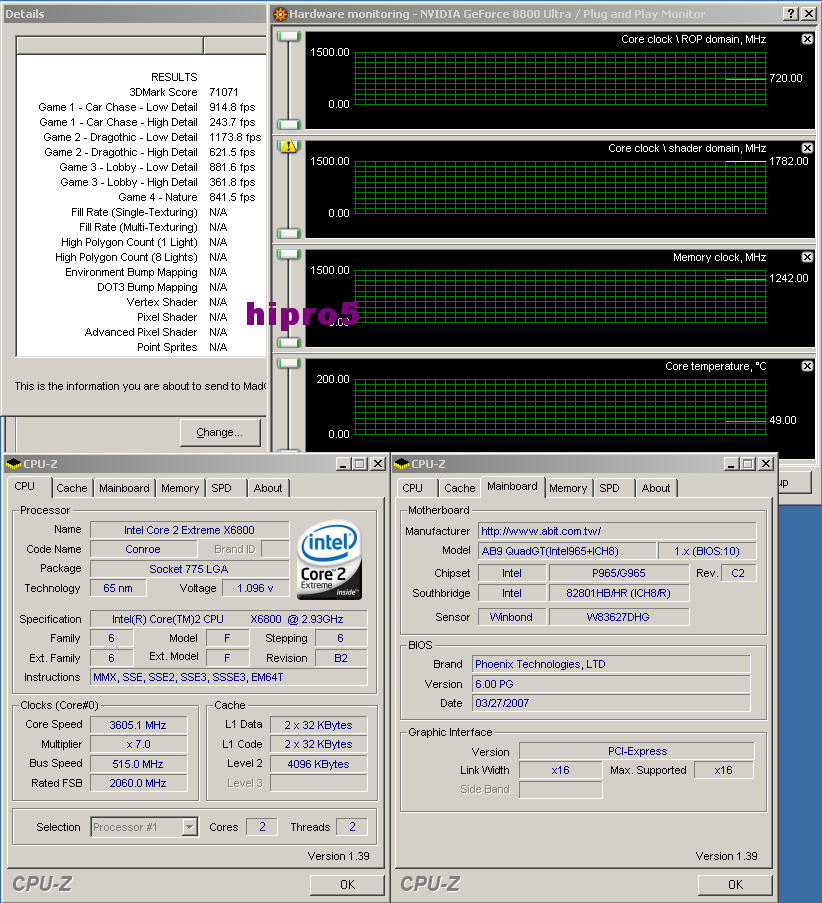Image resolution: width=822 pixels, height=903 pixels.
Task: Click the slider handle beside the ROP domain graph
Action: click(288, 35)
